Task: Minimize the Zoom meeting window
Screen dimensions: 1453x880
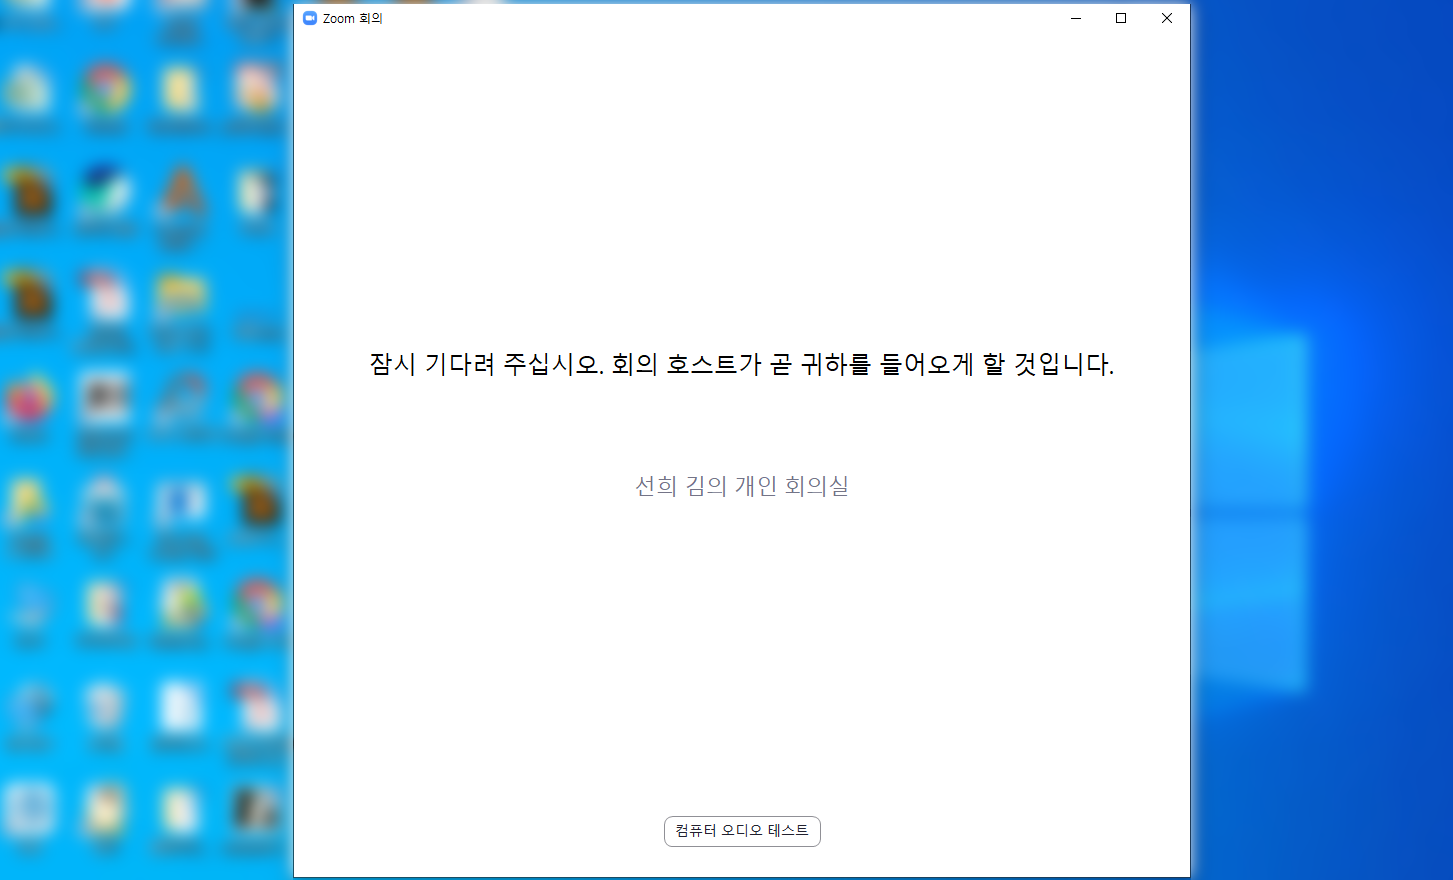Action: (1076, 18)
